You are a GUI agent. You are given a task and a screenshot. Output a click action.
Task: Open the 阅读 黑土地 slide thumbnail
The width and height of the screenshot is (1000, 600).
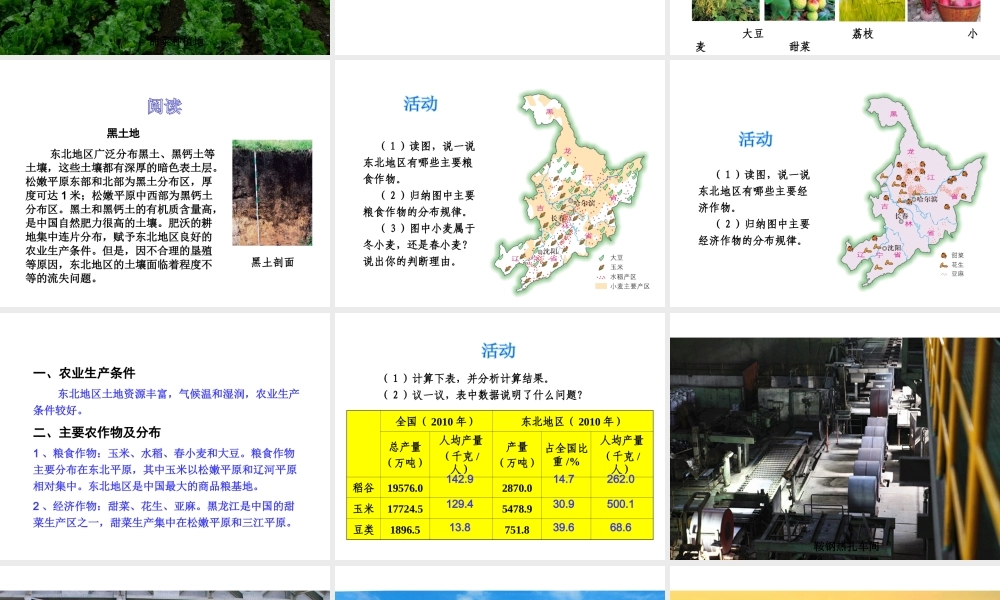pos(165,184)
